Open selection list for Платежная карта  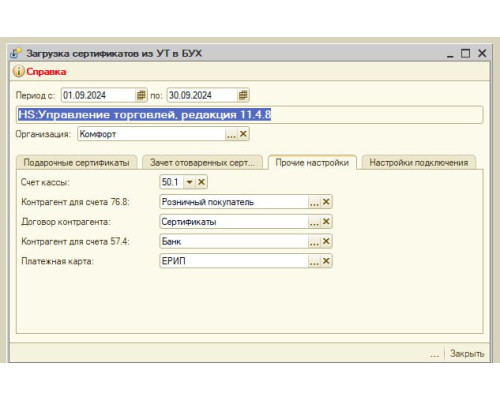314,261
